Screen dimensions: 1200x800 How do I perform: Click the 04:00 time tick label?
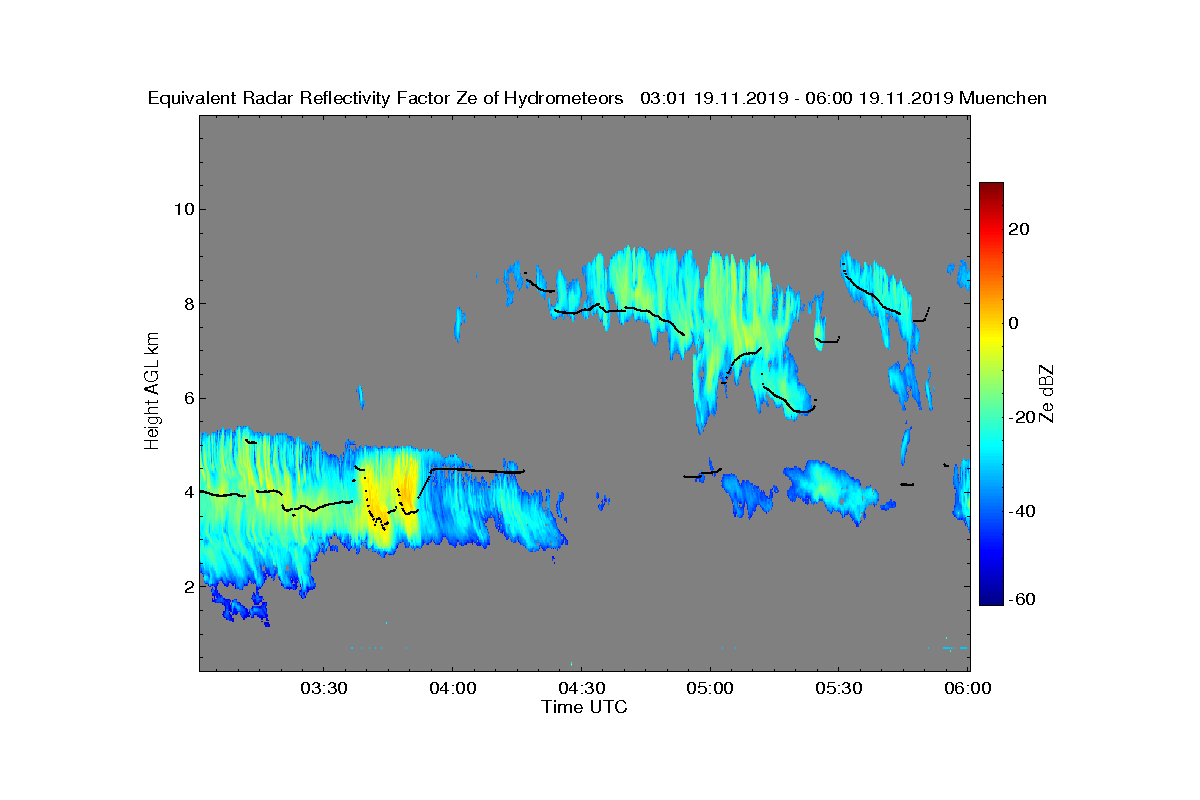pos(452,688)
